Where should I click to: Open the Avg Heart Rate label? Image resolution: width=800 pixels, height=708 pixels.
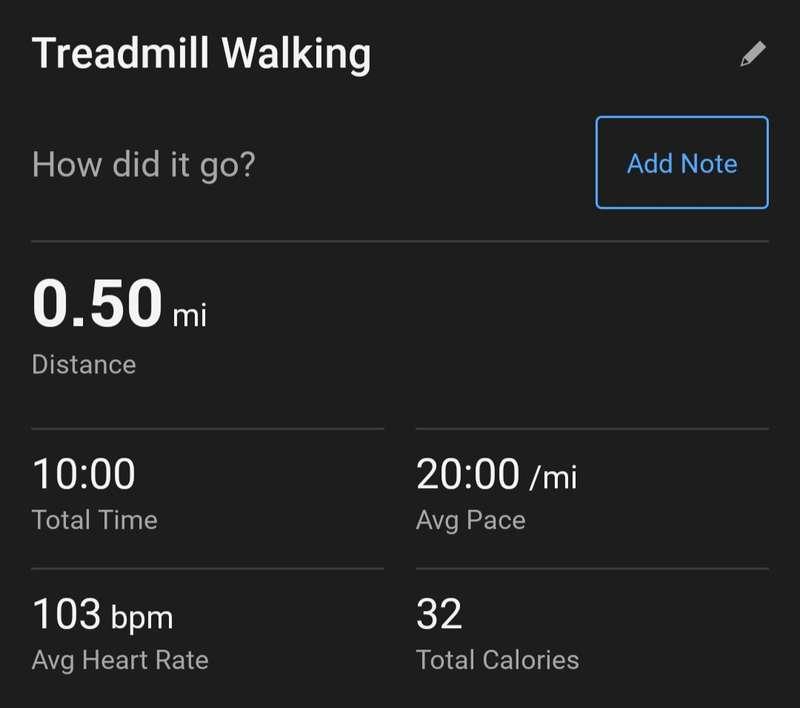tap(120, 660)
